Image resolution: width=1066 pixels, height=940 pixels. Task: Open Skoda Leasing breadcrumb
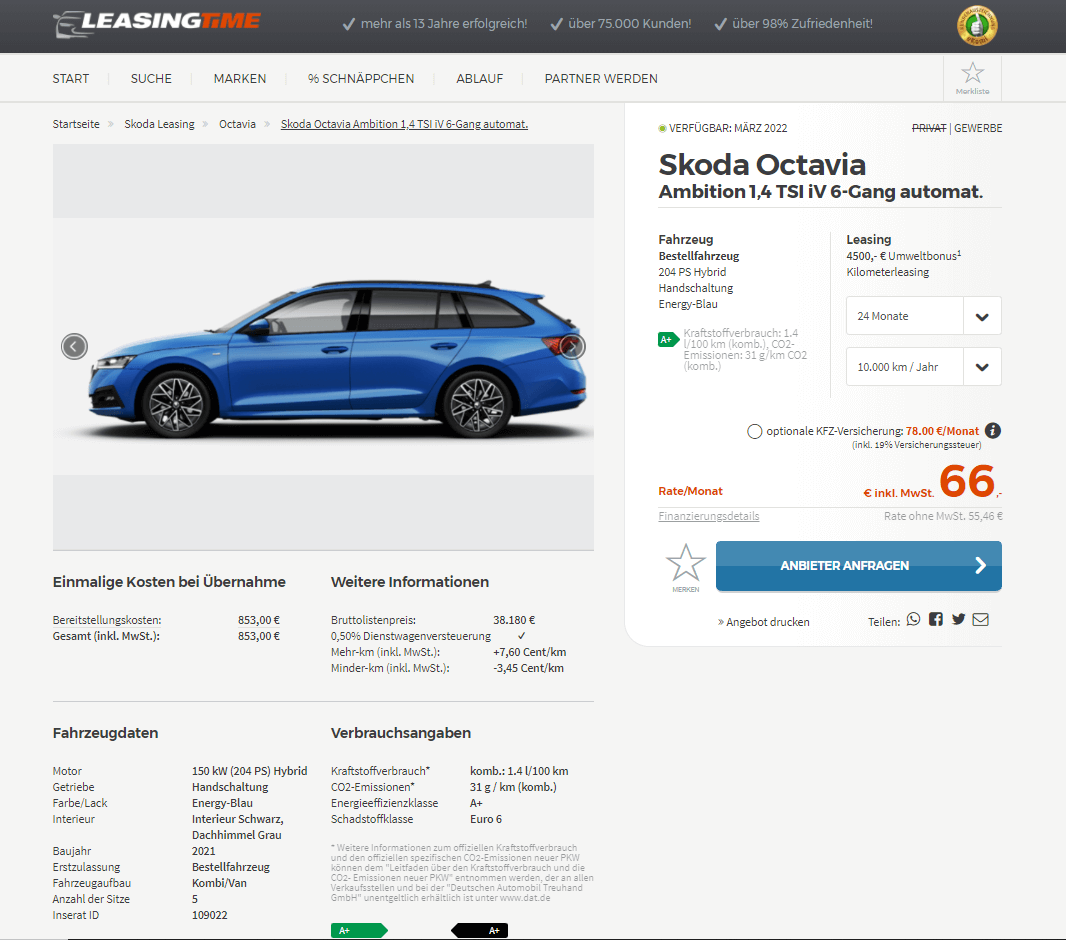(x=159, y=124)
